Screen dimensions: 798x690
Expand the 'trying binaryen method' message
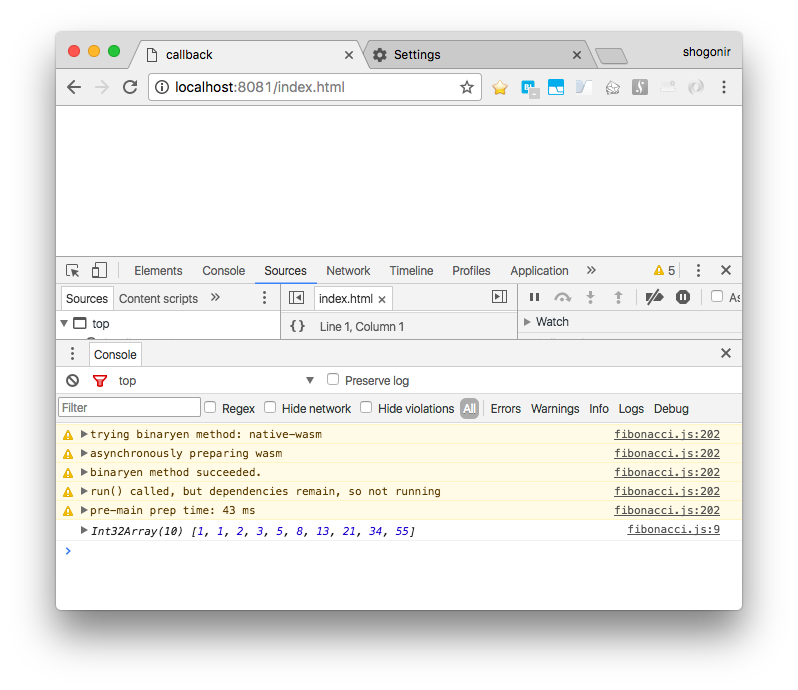click(84, 434)
